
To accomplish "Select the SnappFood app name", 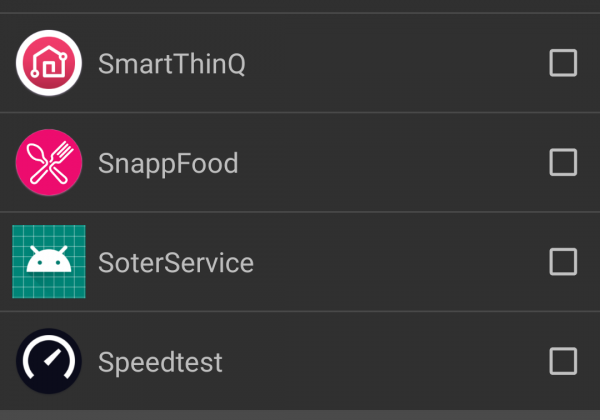I will (168, 164).
